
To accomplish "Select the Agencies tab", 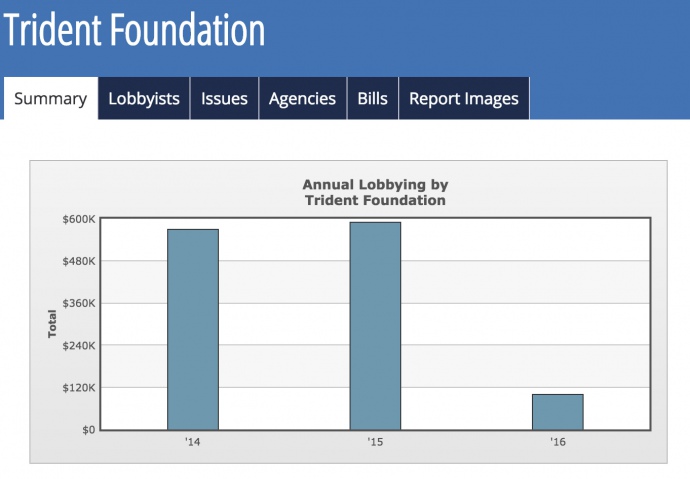I will (302, 99).
